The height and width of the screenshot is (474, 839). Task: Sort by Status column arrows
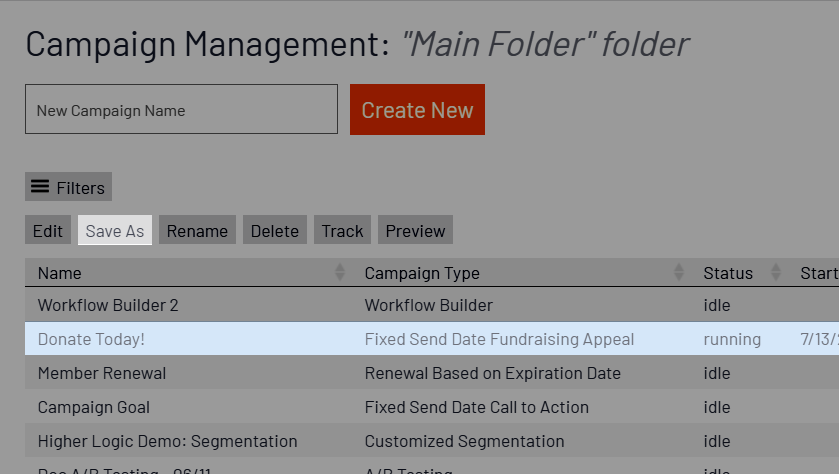(x=776, y=272)
